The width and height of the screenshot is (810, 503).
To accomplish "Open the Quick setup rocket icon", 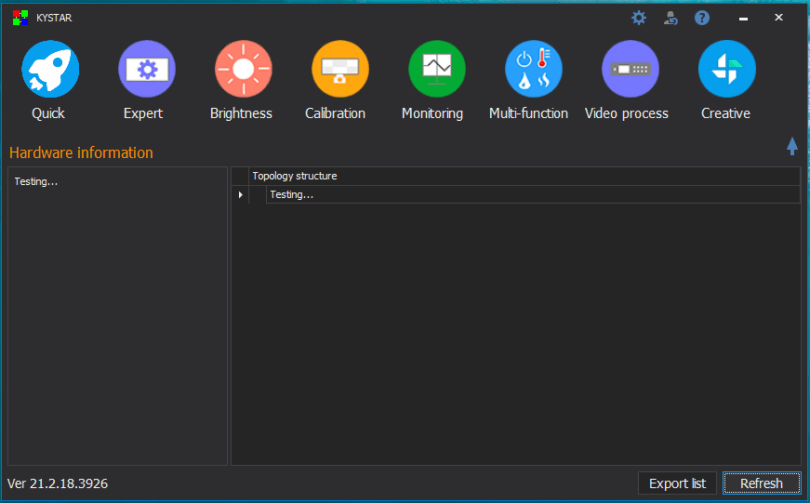I will point(50,69).
